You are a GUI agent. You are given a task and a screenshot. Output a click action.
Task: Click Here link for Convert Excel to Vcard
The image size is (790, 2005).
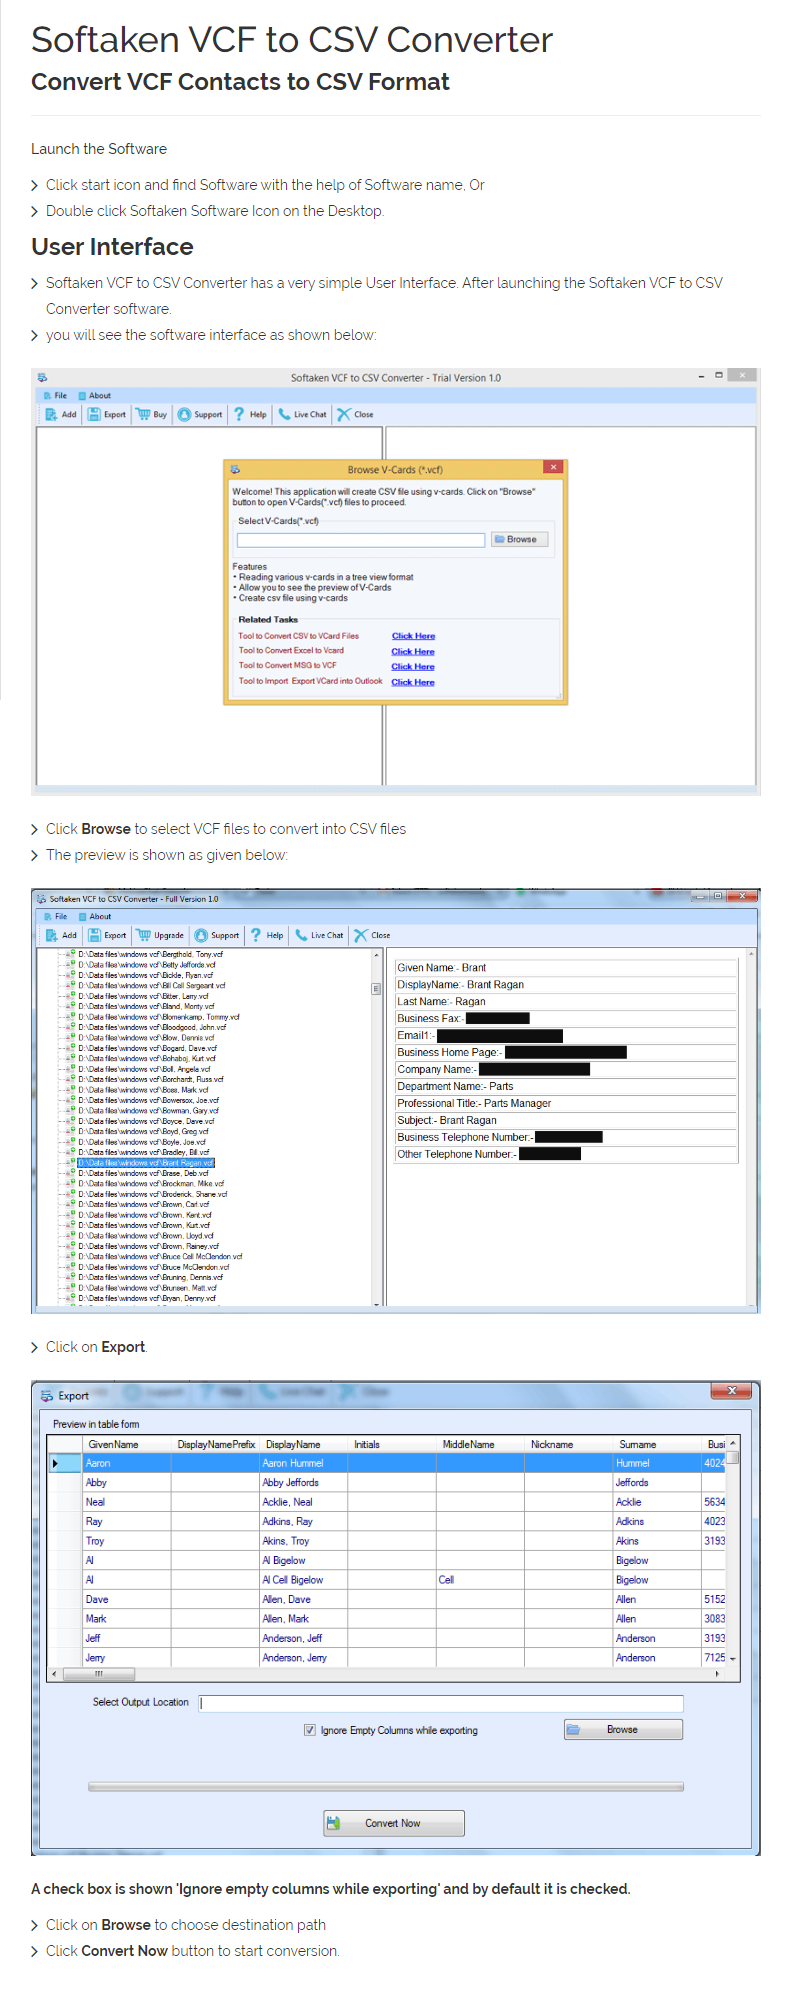click(413, 652)
